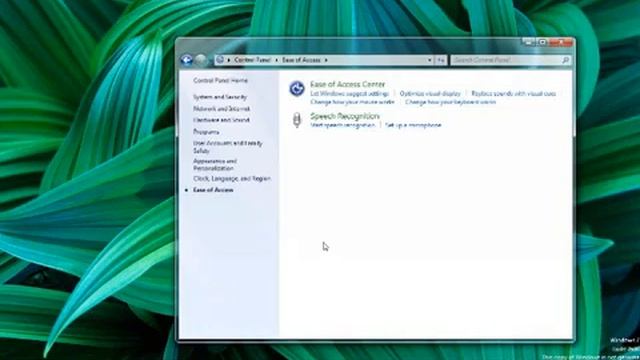
Task: Open the Speech Recognition microphone icon
Action: point(297,120)
